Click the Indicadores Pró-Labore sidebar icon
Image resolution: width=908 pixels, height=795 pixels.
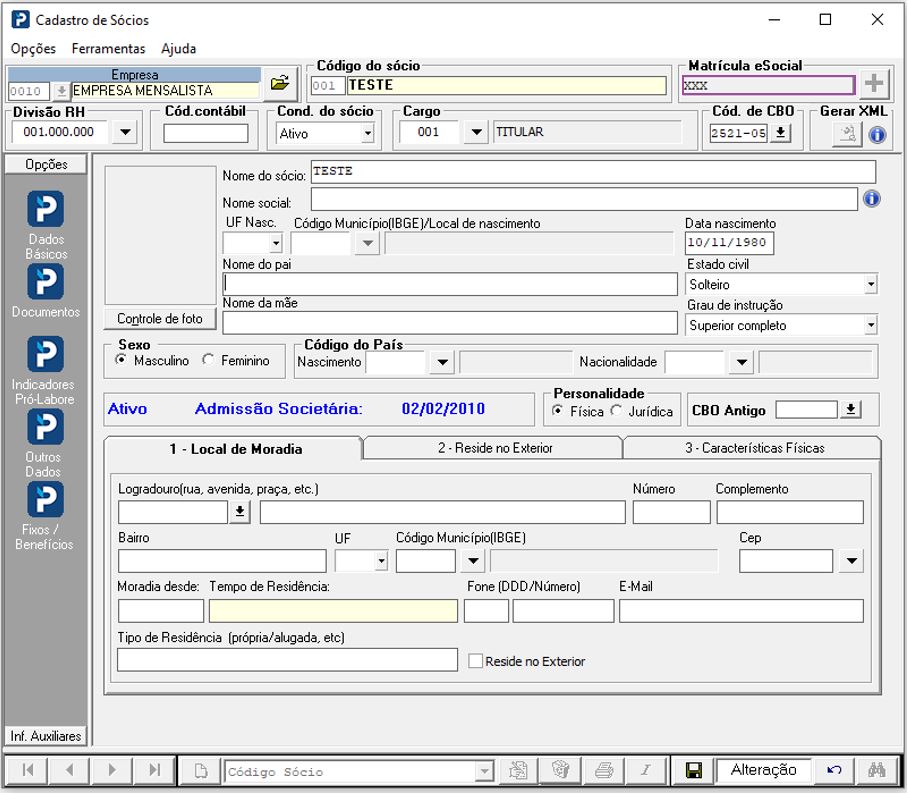[x=45, y=355]
